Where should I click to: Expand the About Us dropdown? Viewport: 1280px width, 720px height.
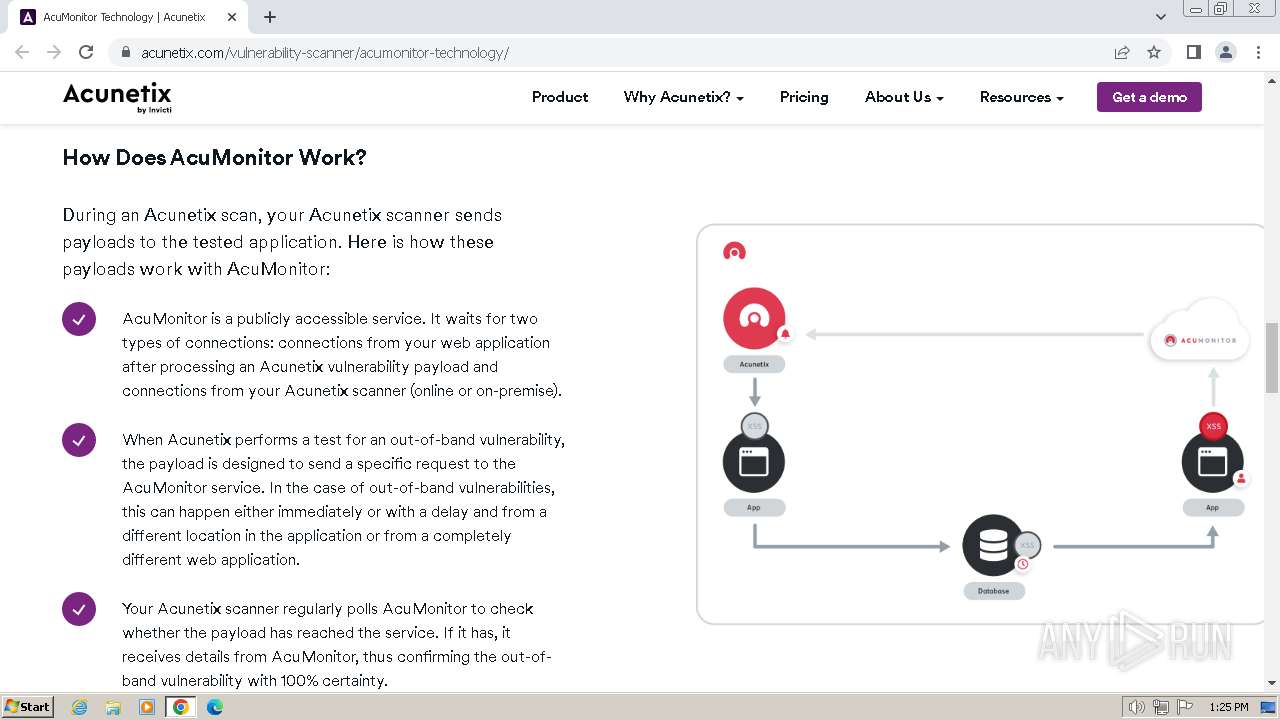(x=904, y=97)
